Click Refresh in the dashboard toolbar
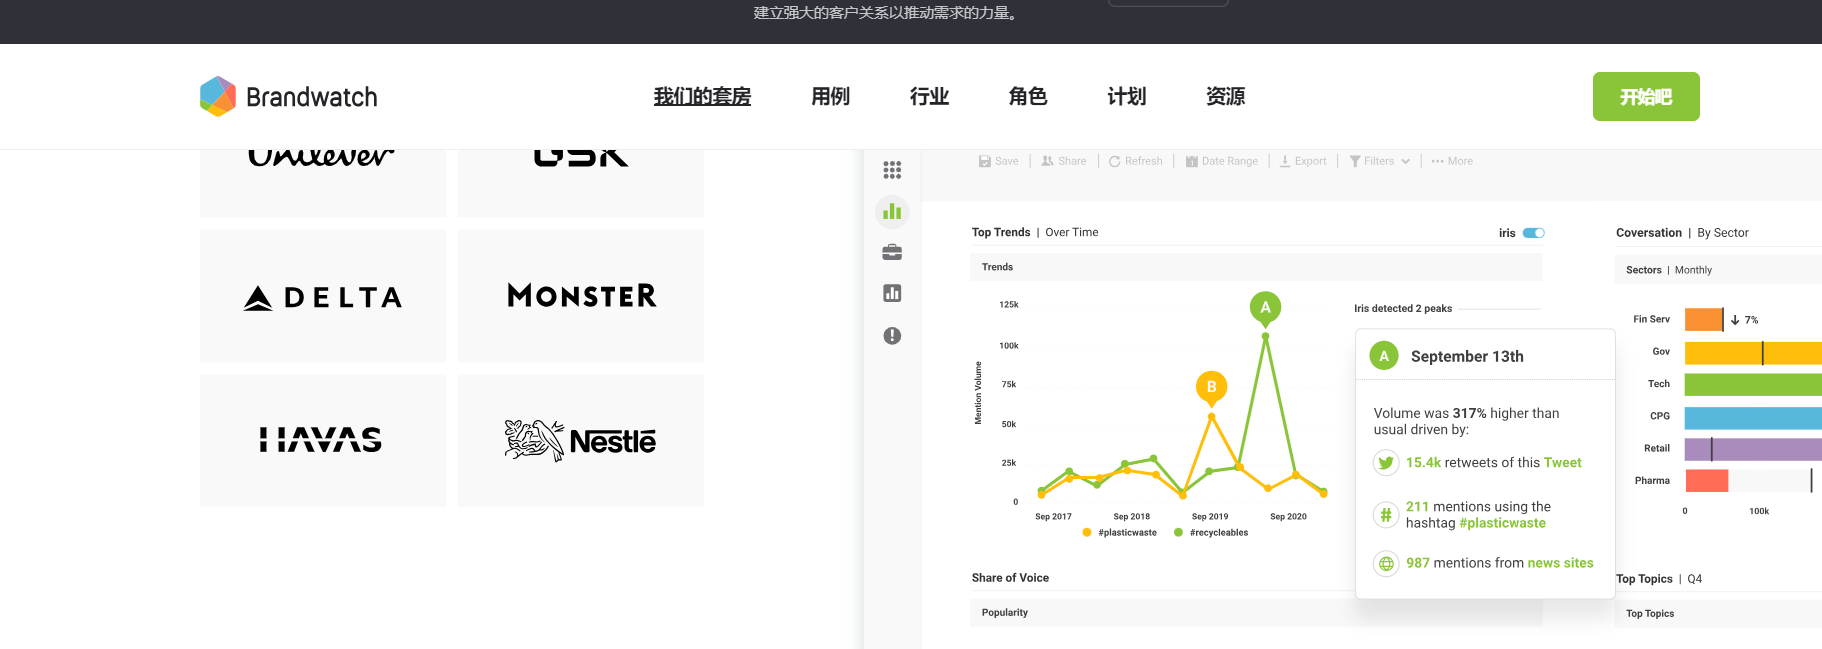Viewport: 1822px width, 649px height. tap(1136, 161)
